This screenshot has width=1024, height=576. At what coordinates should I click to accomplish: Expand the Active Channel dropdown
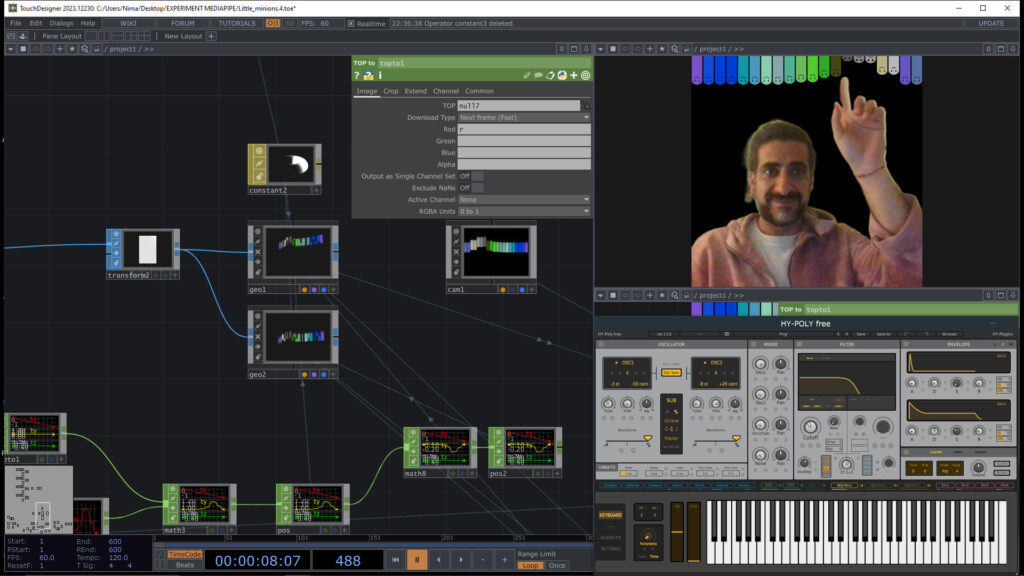click(523, 200)
